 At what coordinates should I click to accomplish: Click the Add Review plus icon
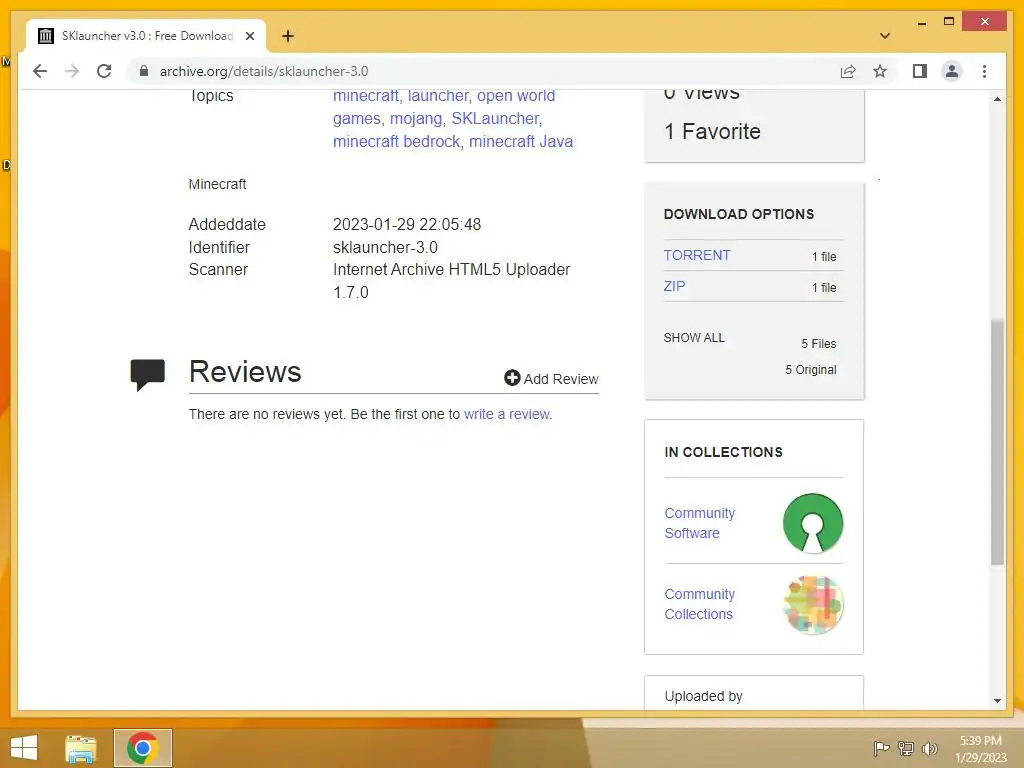pos(512,377)
